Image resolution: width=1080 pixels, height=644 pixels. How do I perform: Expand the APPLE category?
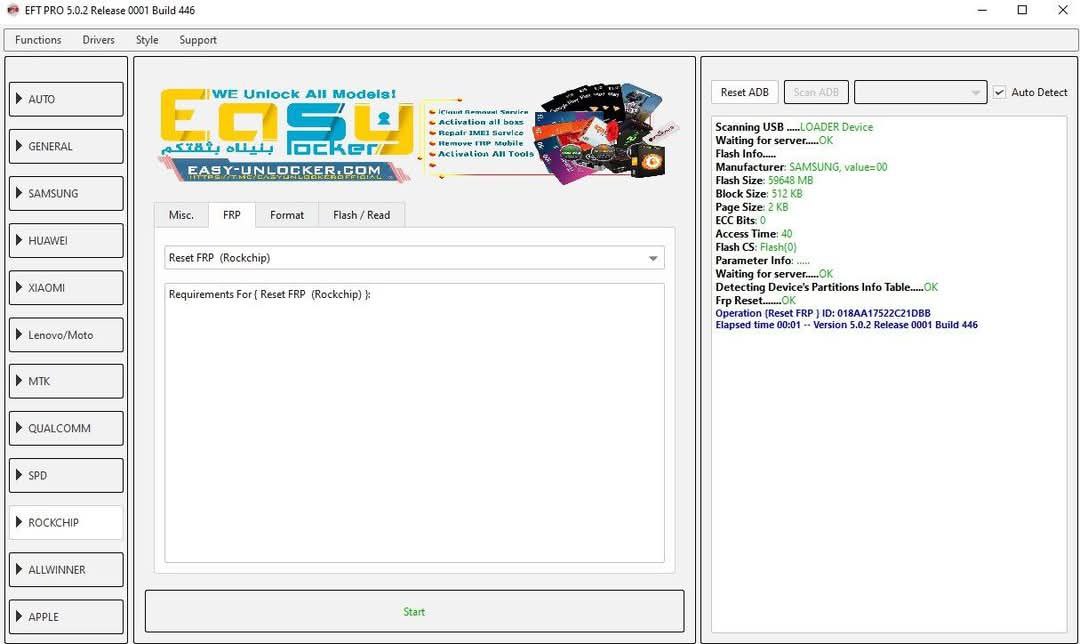(66, 616)
